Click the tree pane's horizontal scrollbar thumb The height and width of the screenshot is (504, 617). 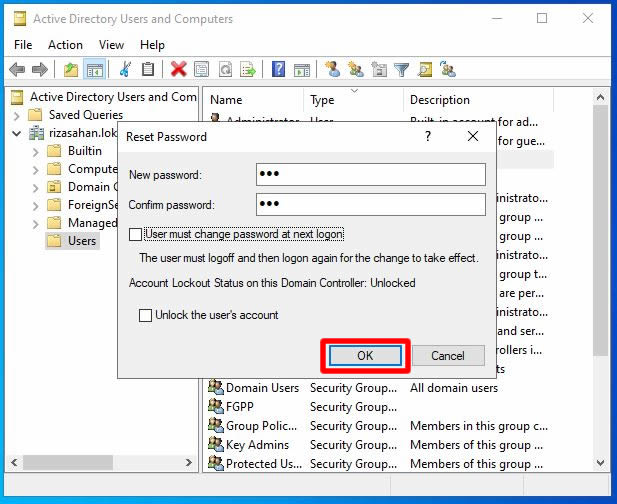(68, 463)
